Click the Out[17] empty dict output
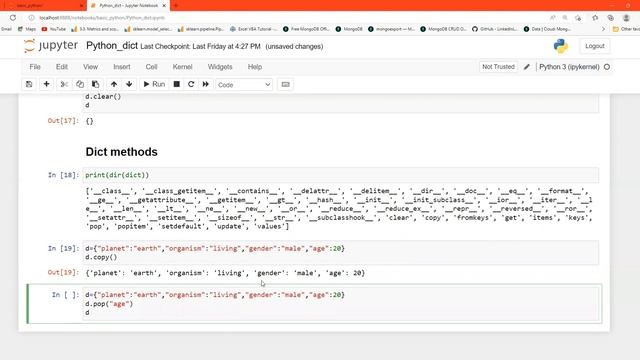Screen dimensions: 640x360 (x=89, y=121)
